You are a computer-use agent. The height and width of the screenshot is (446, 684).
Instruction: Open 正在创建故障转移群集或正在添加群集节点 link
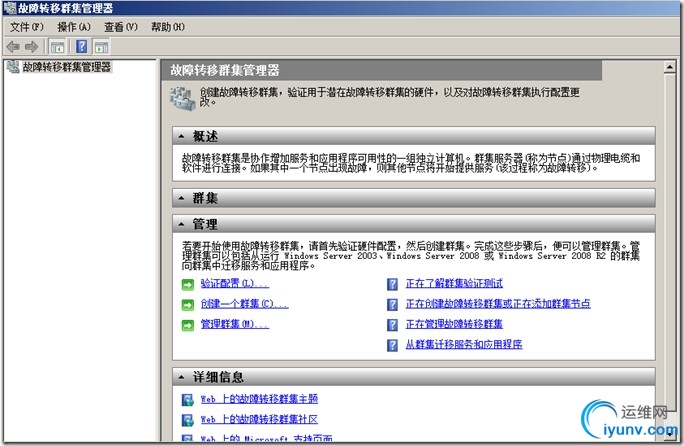498,304
